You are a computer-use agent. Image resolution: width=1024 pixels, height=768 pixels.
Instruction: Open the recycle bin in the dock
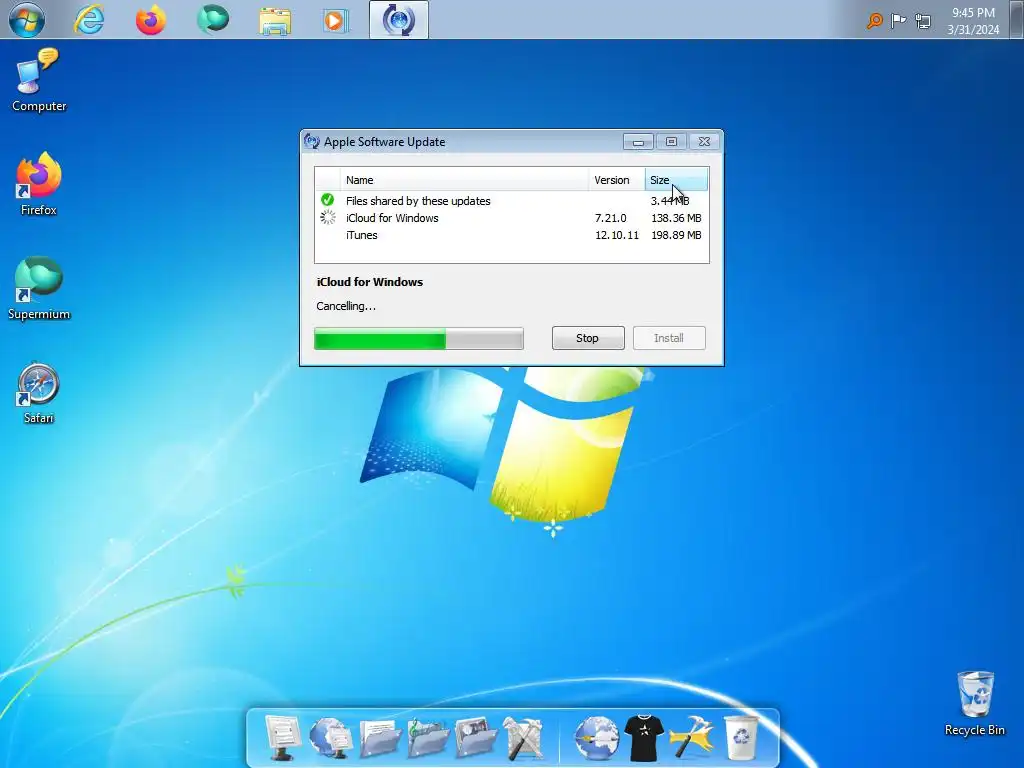click(741, 738)
